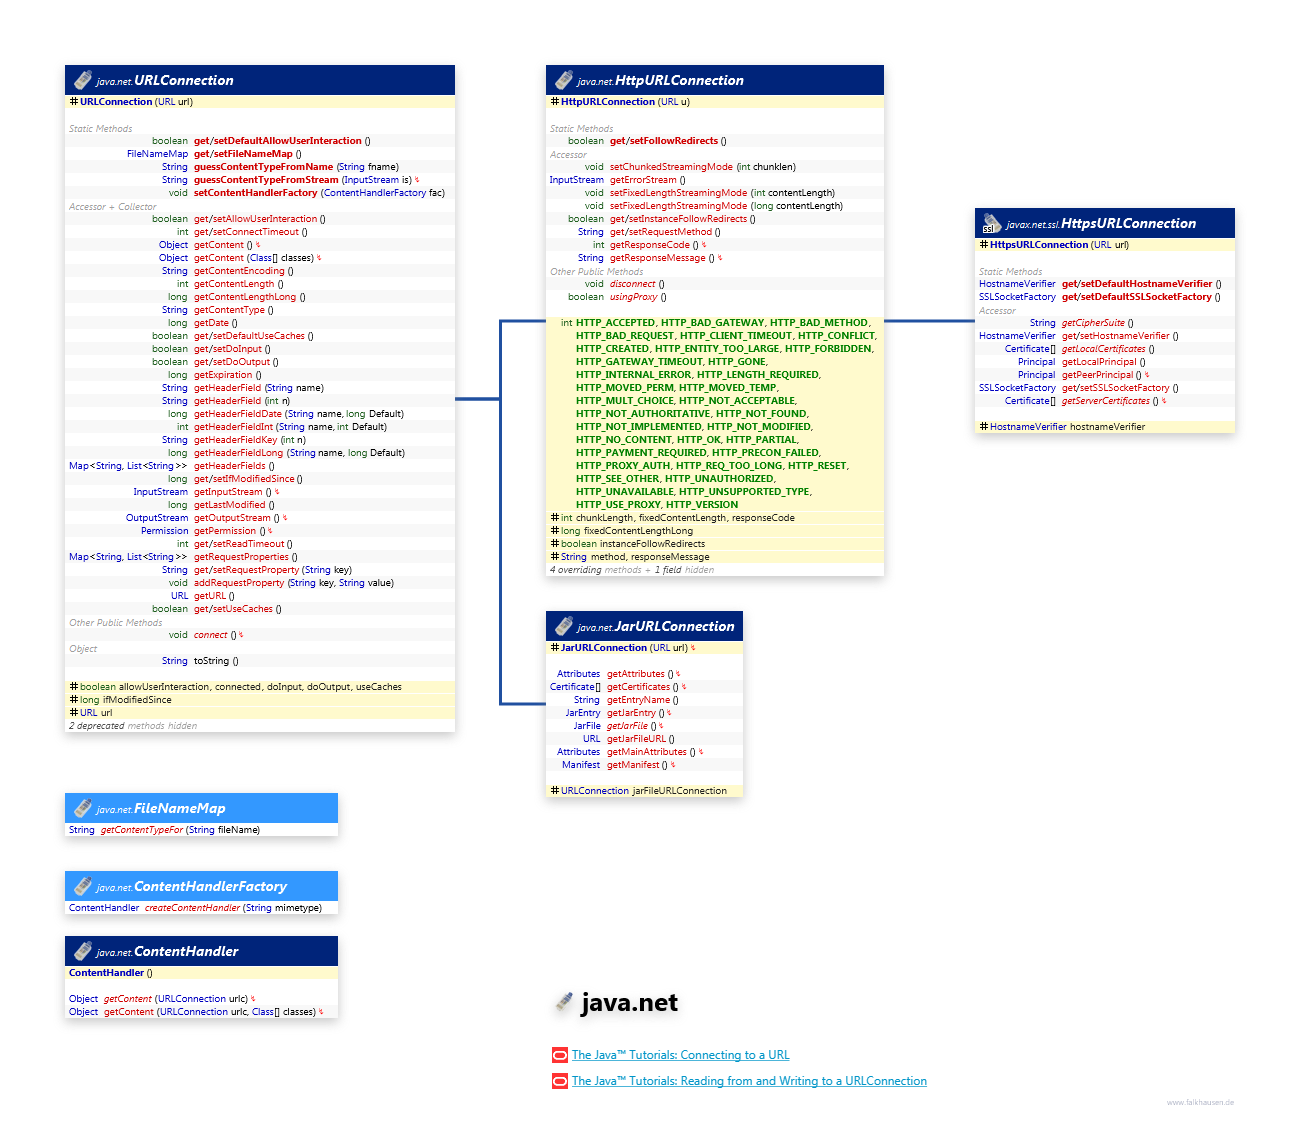Open Reading from and Writing to URLConnection link
The width and height of the screenshot is (1291, 1148).
pos(749,1081)
